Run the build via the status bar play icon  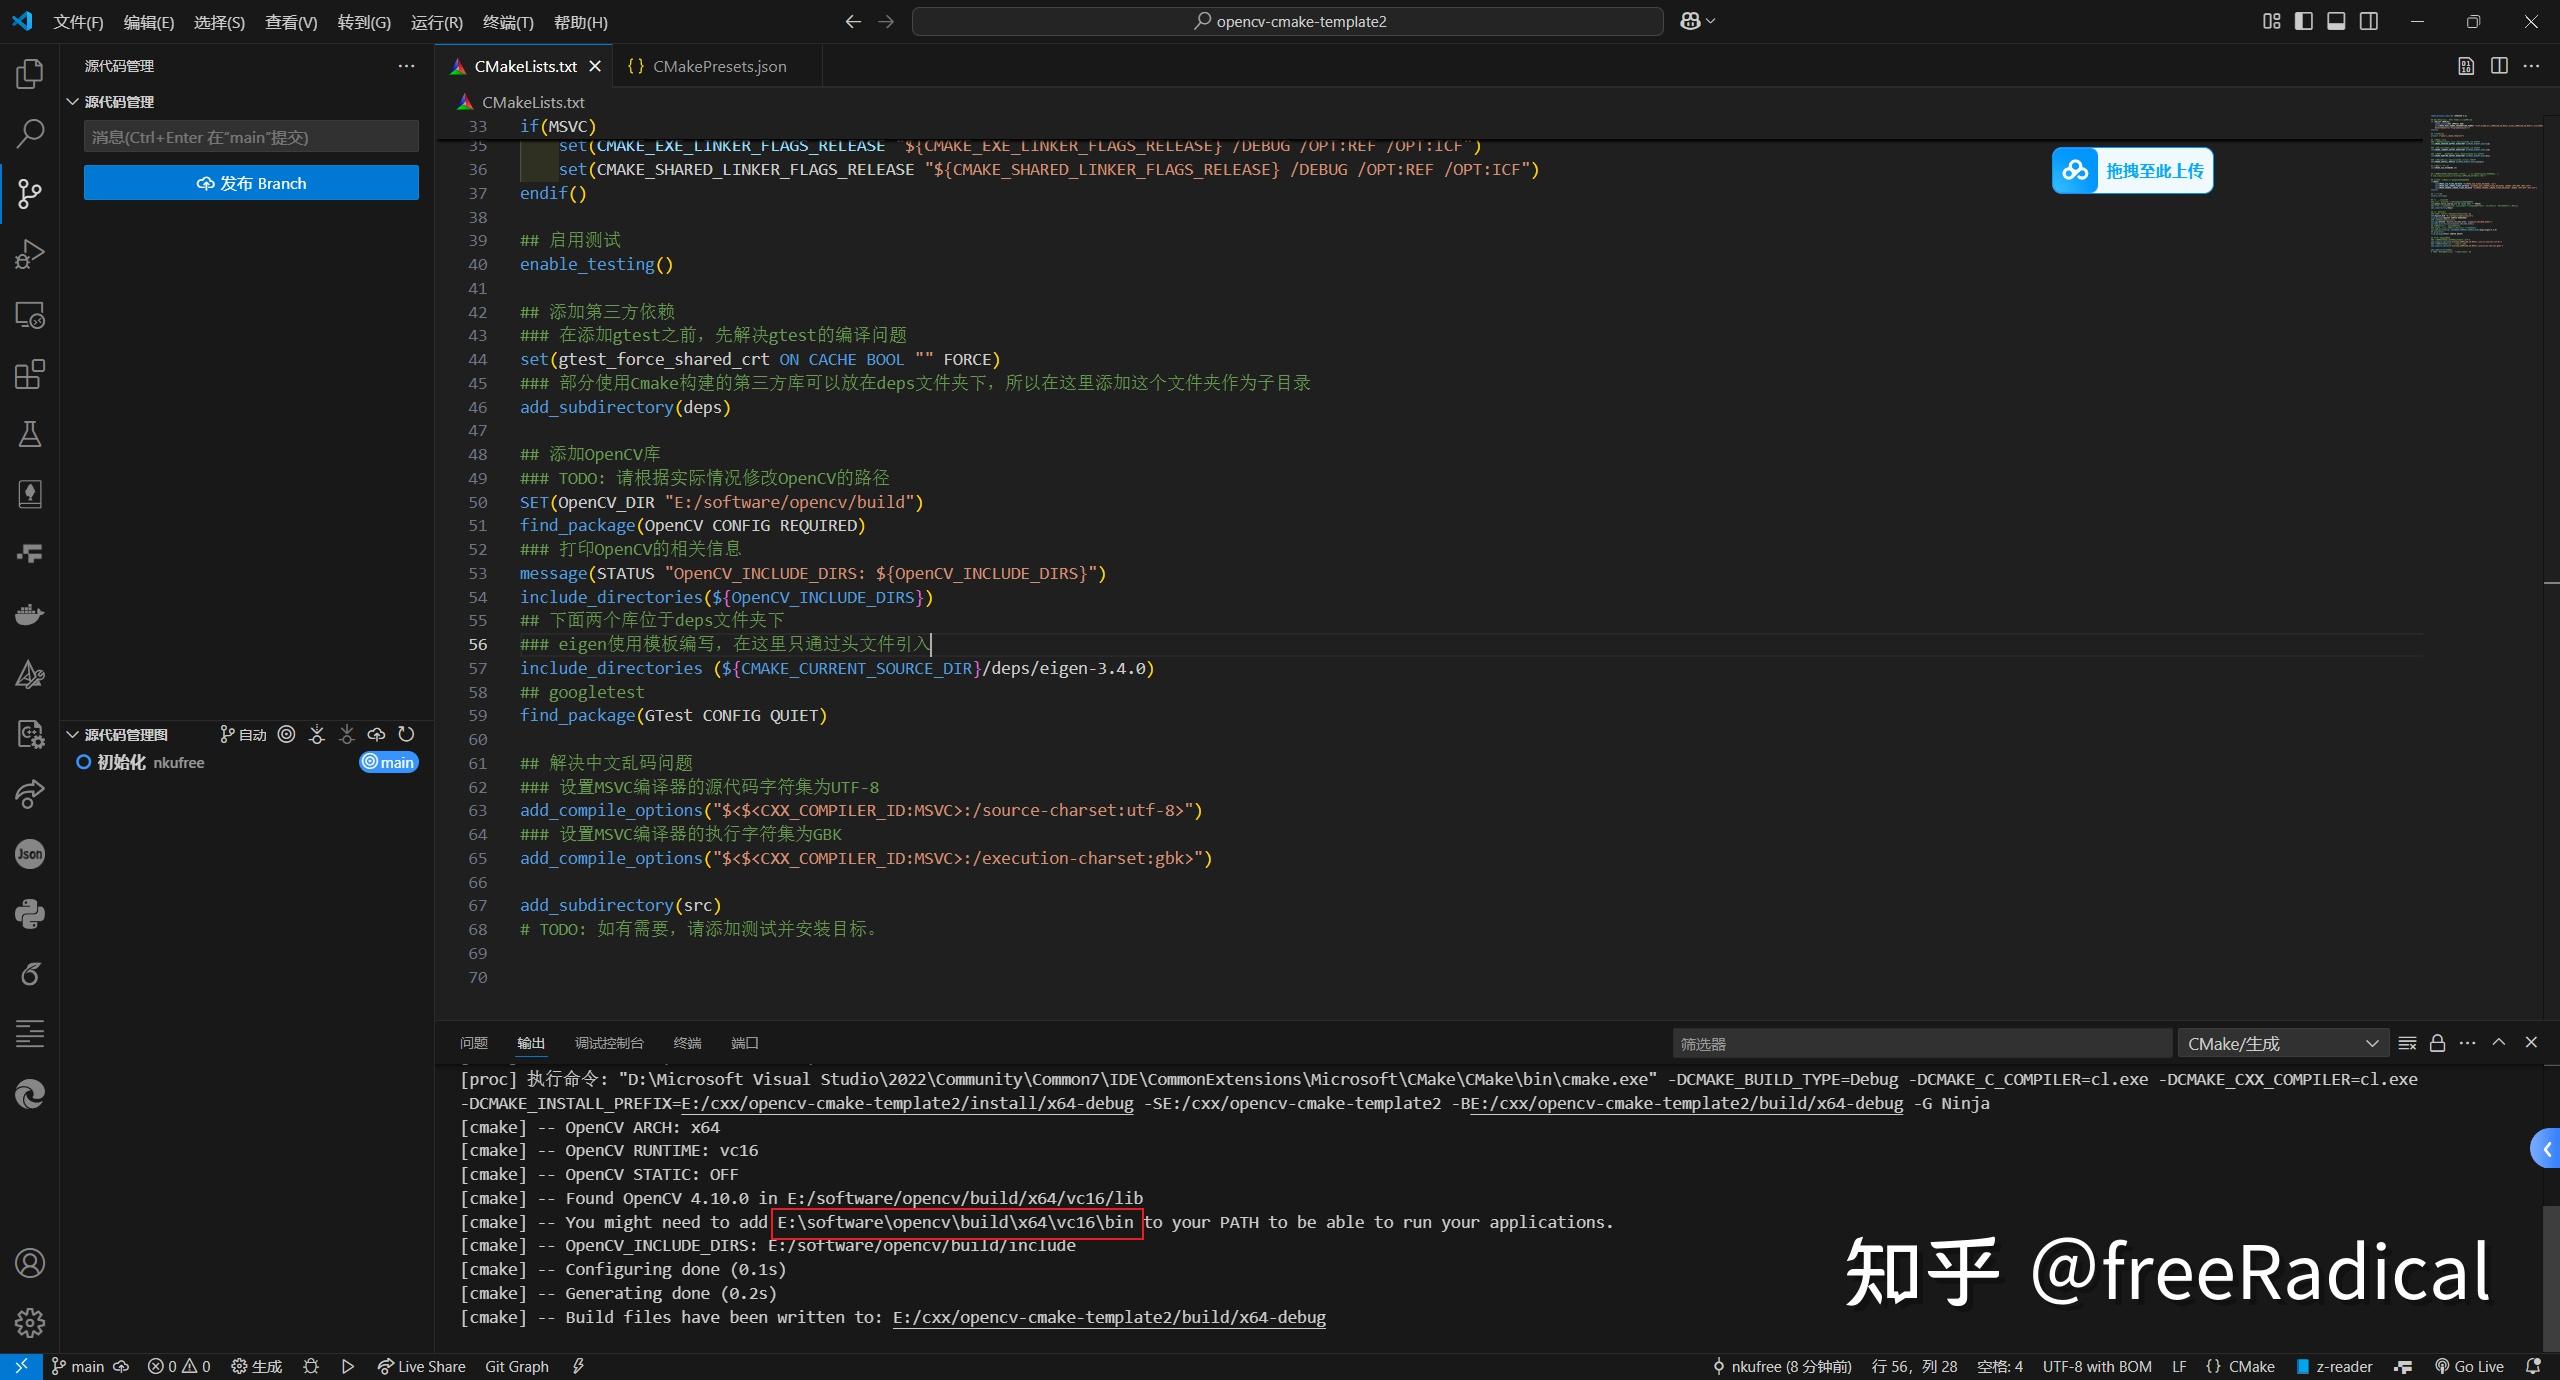(x=346, y=1366)
